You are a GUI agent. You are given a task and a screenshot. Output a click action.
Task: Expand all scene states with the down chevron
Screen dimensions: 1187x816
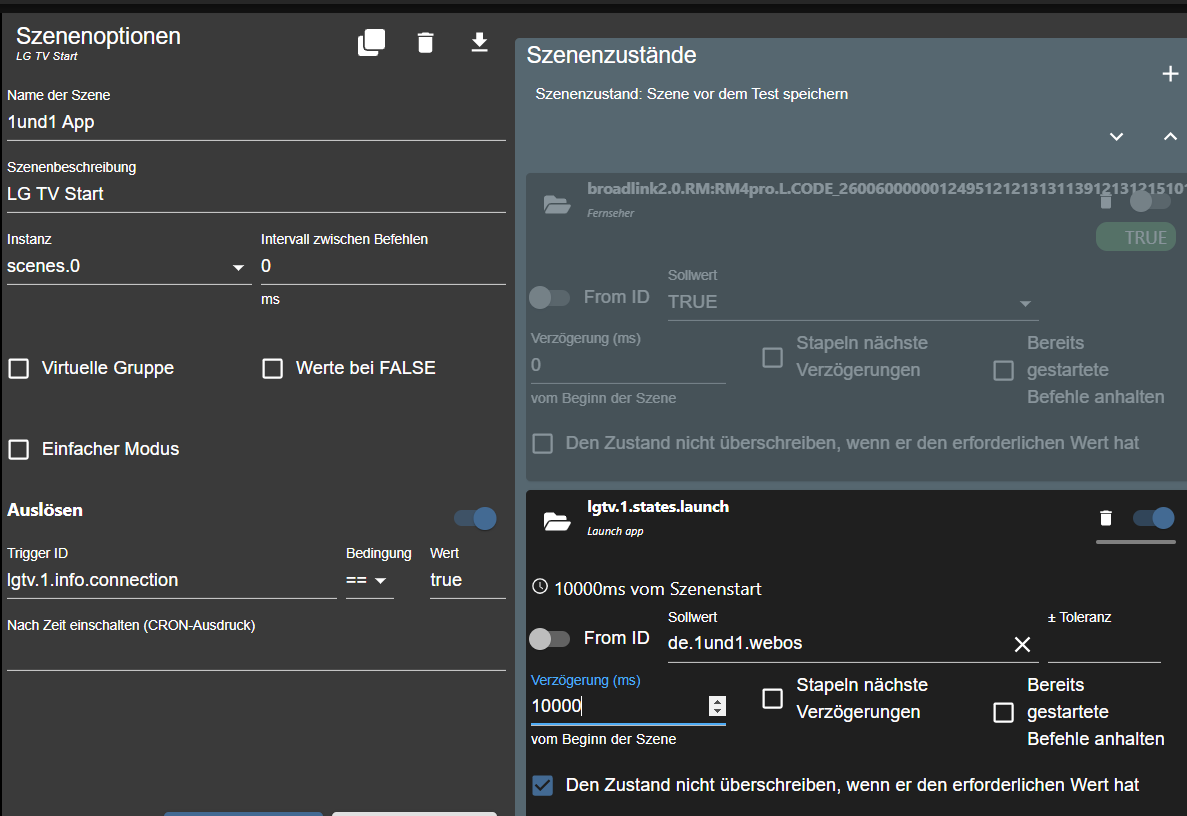pos(1117,136)
